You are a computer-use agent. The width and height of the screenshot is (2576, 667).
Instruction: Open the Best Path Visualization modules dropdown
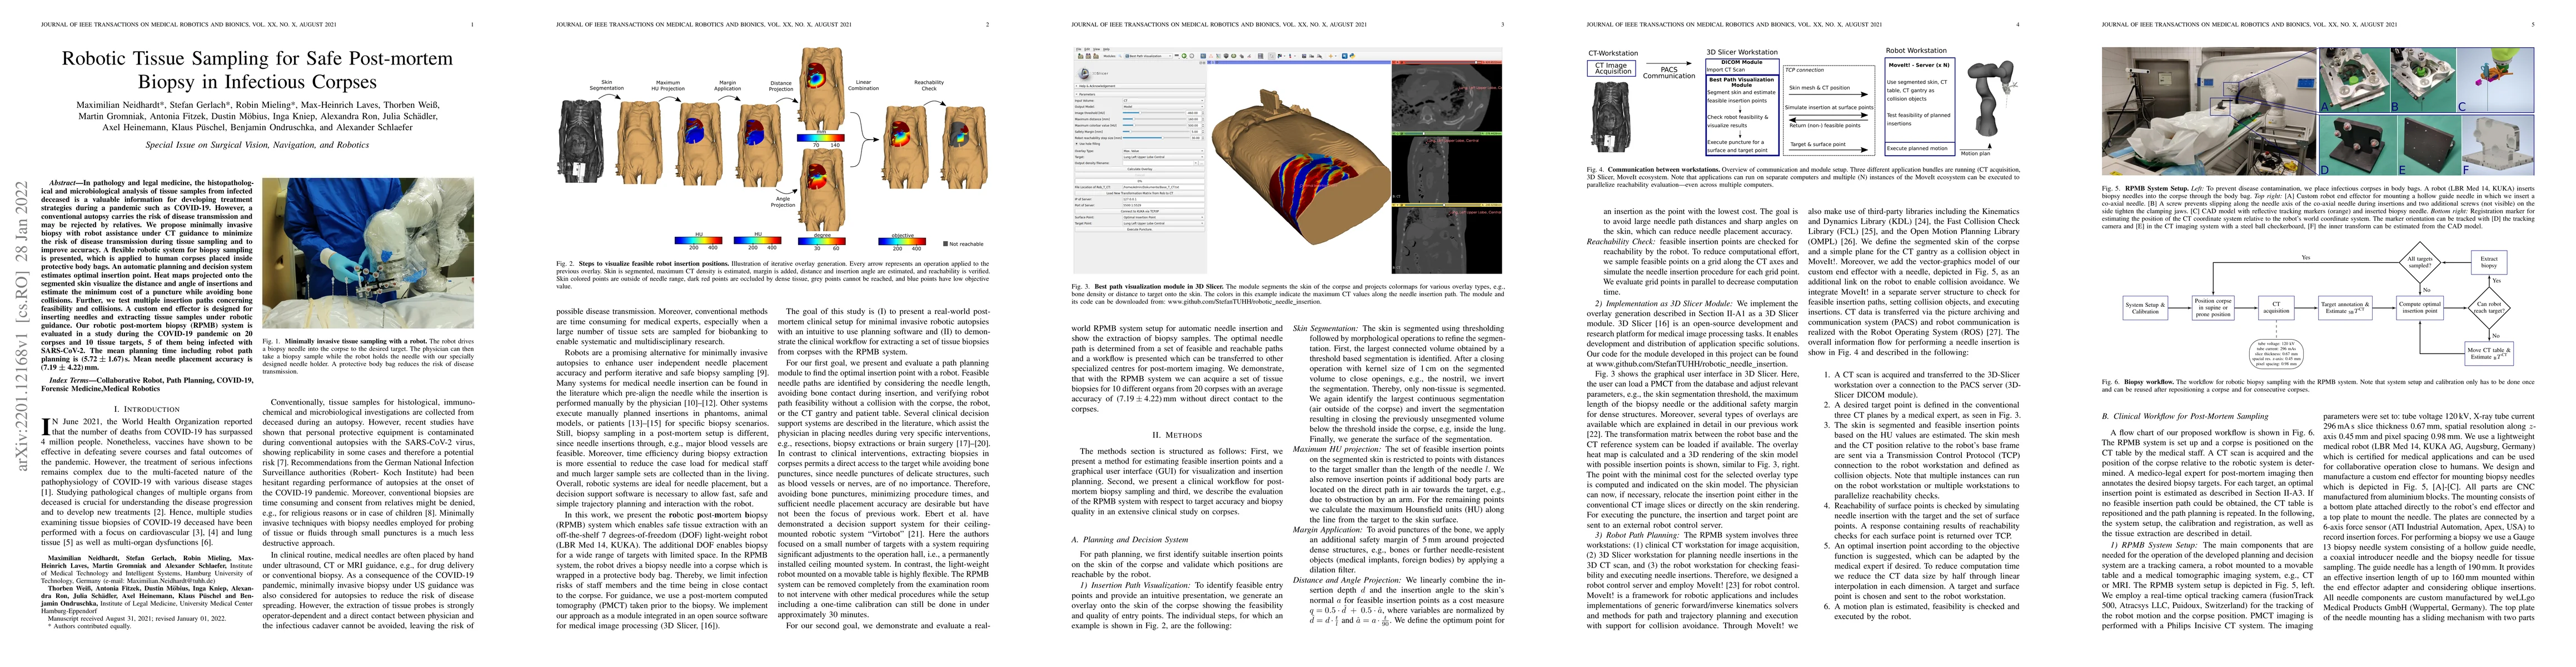point(1149,57)
